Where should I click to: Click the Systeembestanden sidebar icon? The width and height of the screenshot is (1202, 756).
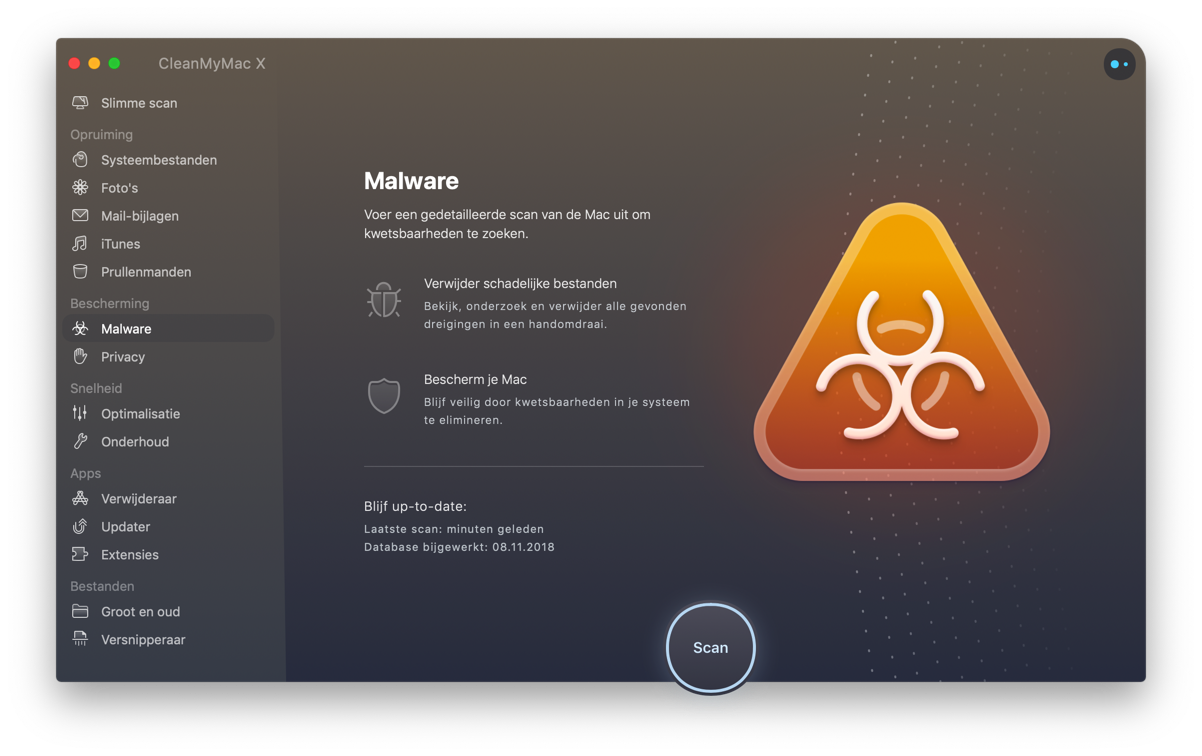80,160
